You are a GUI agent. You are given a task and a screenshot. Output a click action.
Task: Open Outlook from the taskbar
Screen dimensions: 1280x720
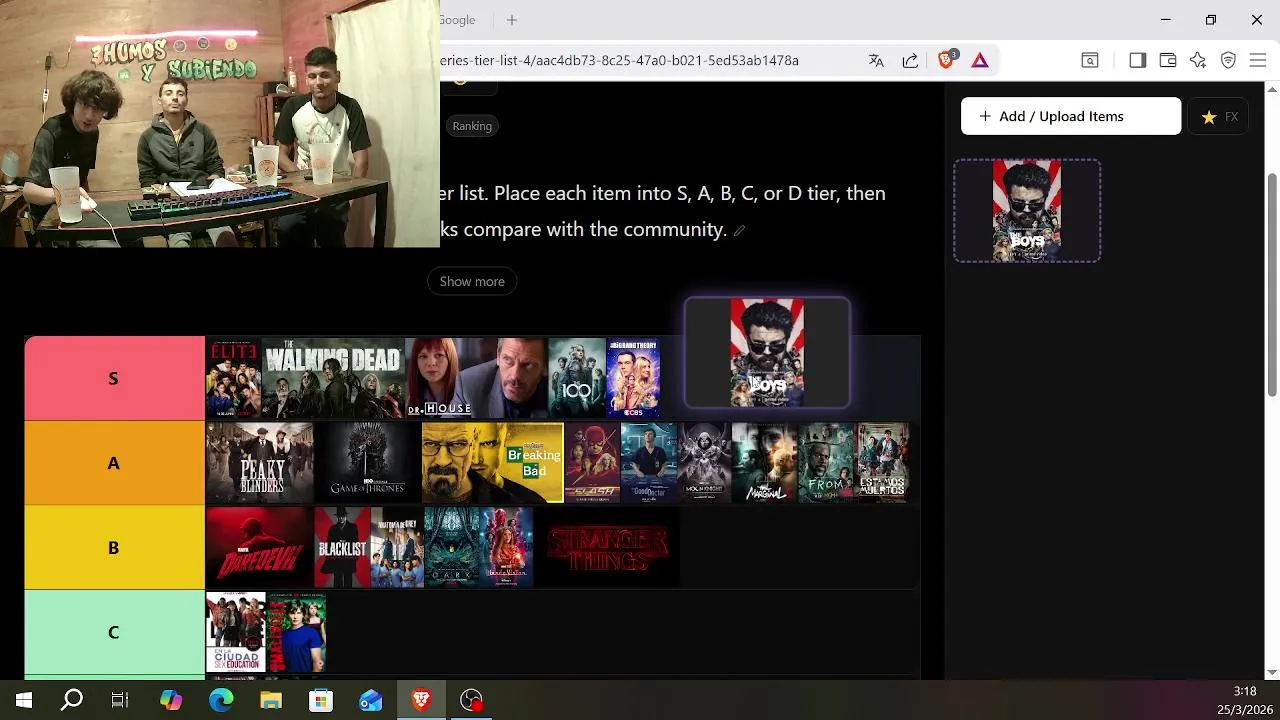(371, 700)
